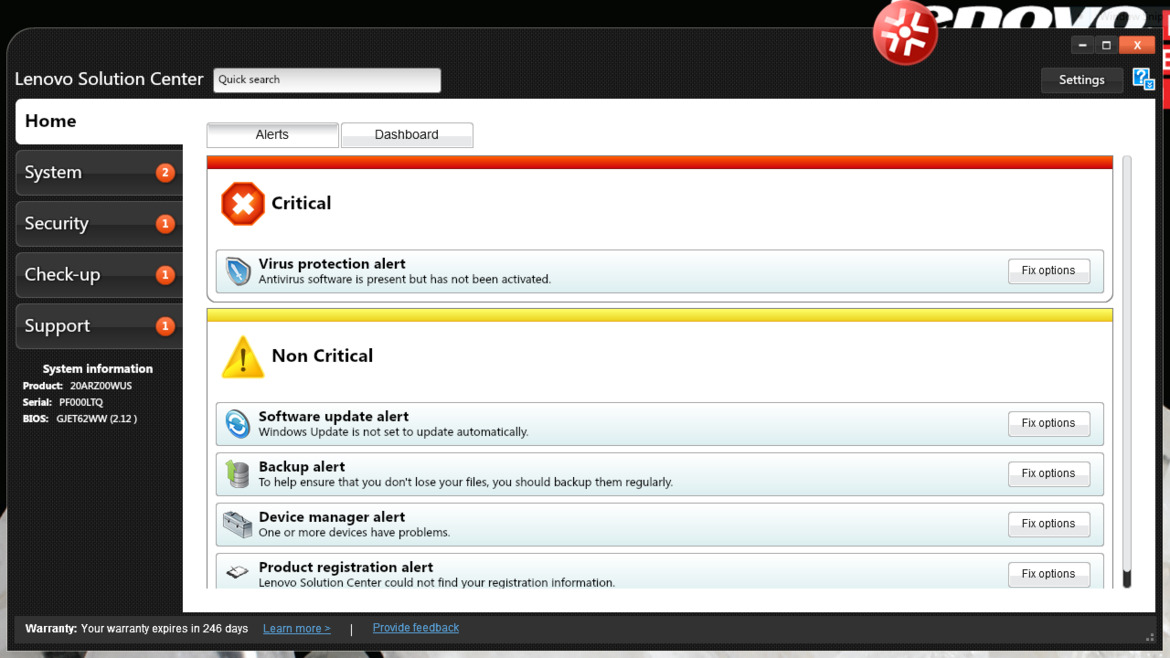Select the Backup alert title

[301, 467]
